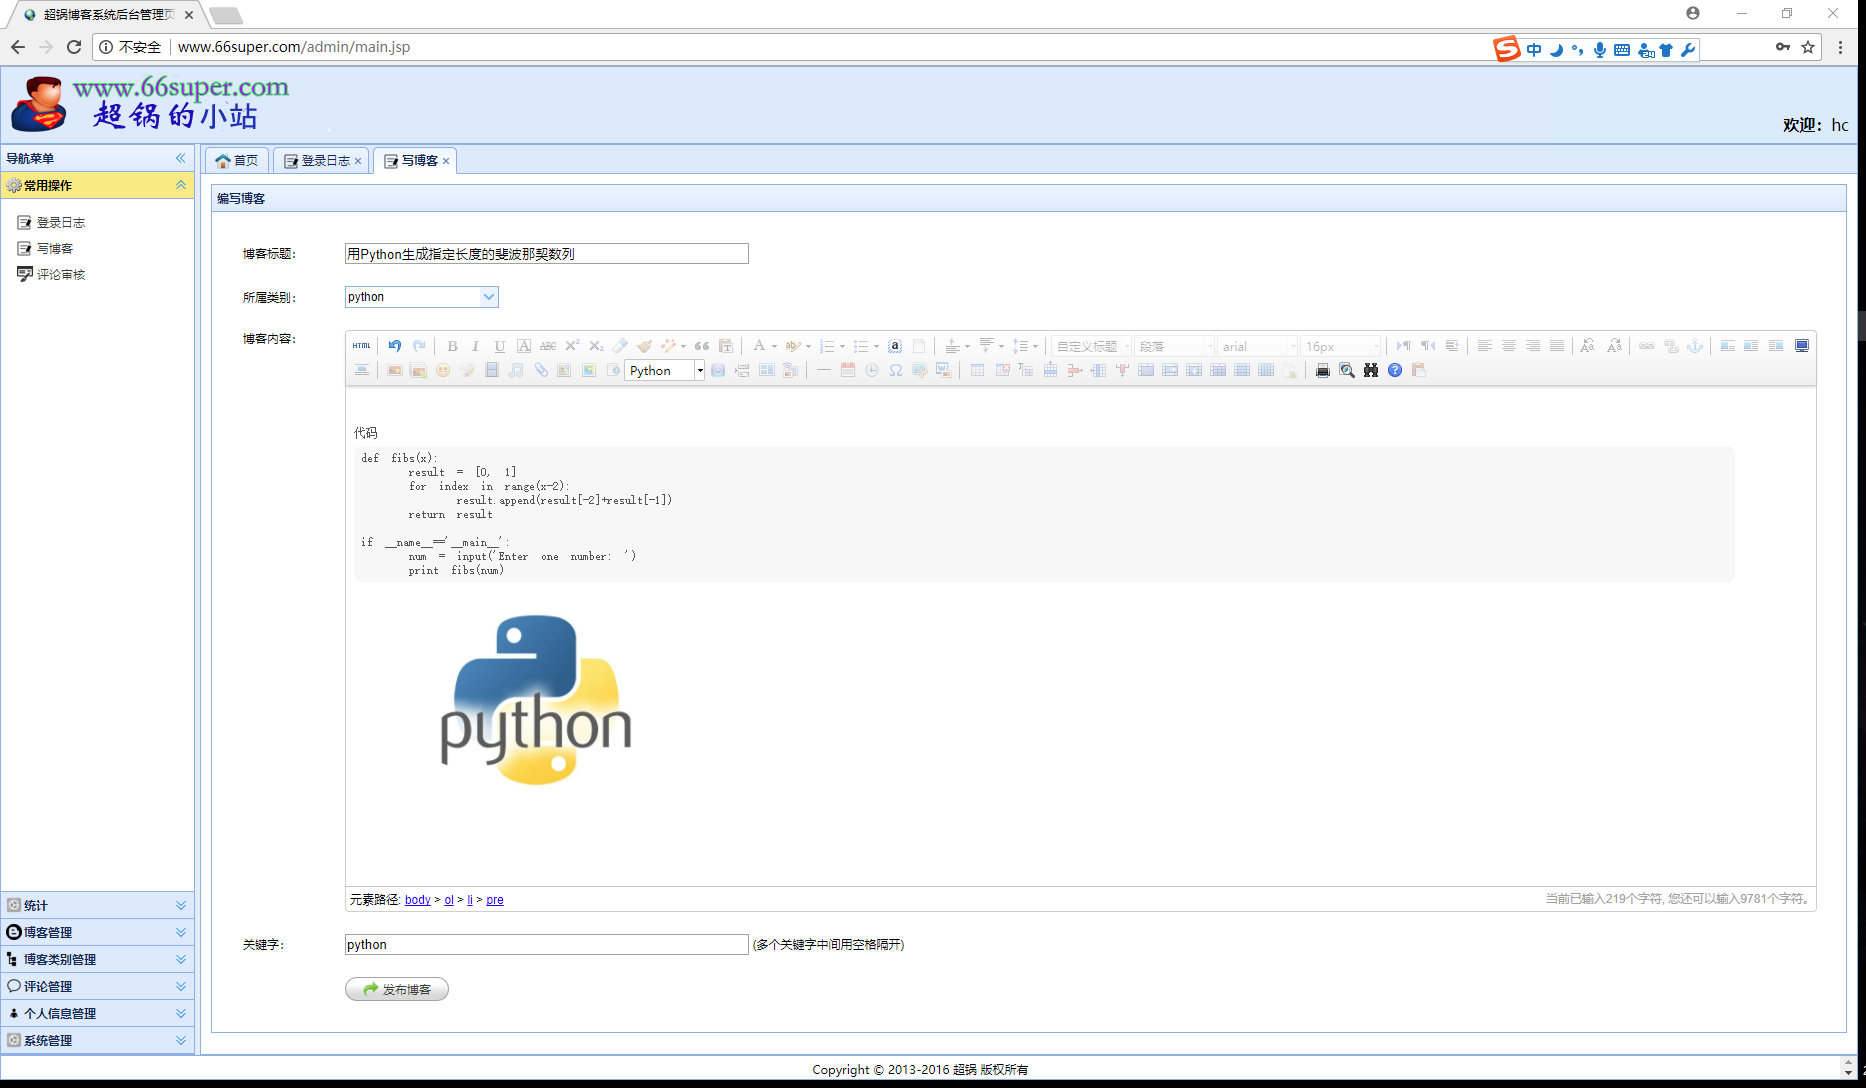The image size is (1866, 1088).
Task: Click 发布博客 publish button
Action: [397, 989]
